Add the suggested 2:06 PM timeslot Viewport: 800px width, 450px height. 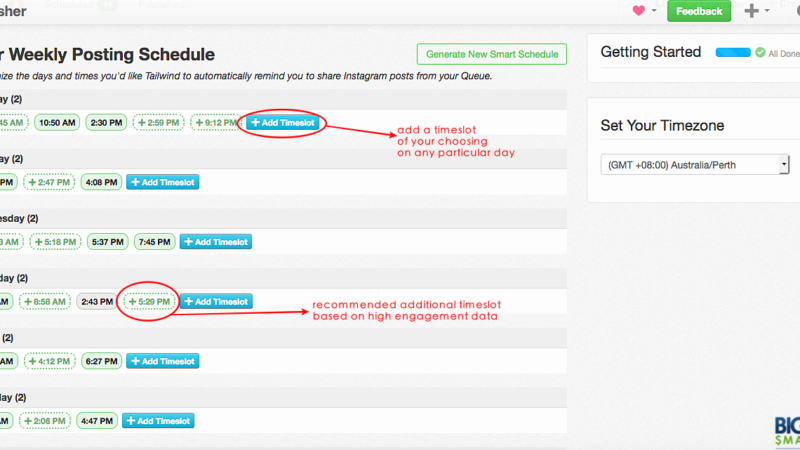[49, 421]
